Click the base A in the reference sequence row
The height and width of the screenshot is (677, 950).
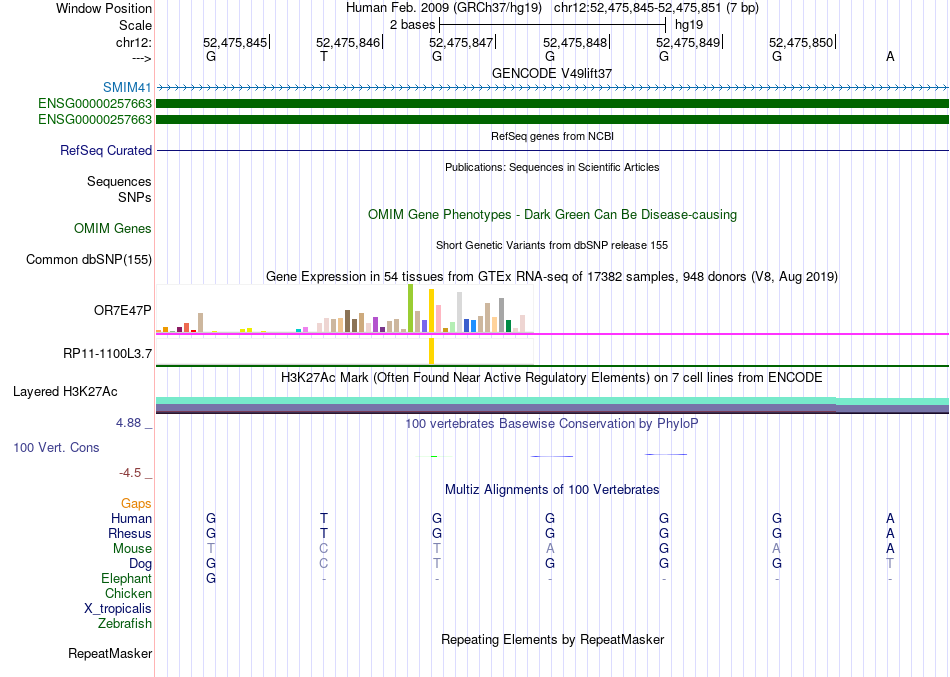tap(890, 56)
